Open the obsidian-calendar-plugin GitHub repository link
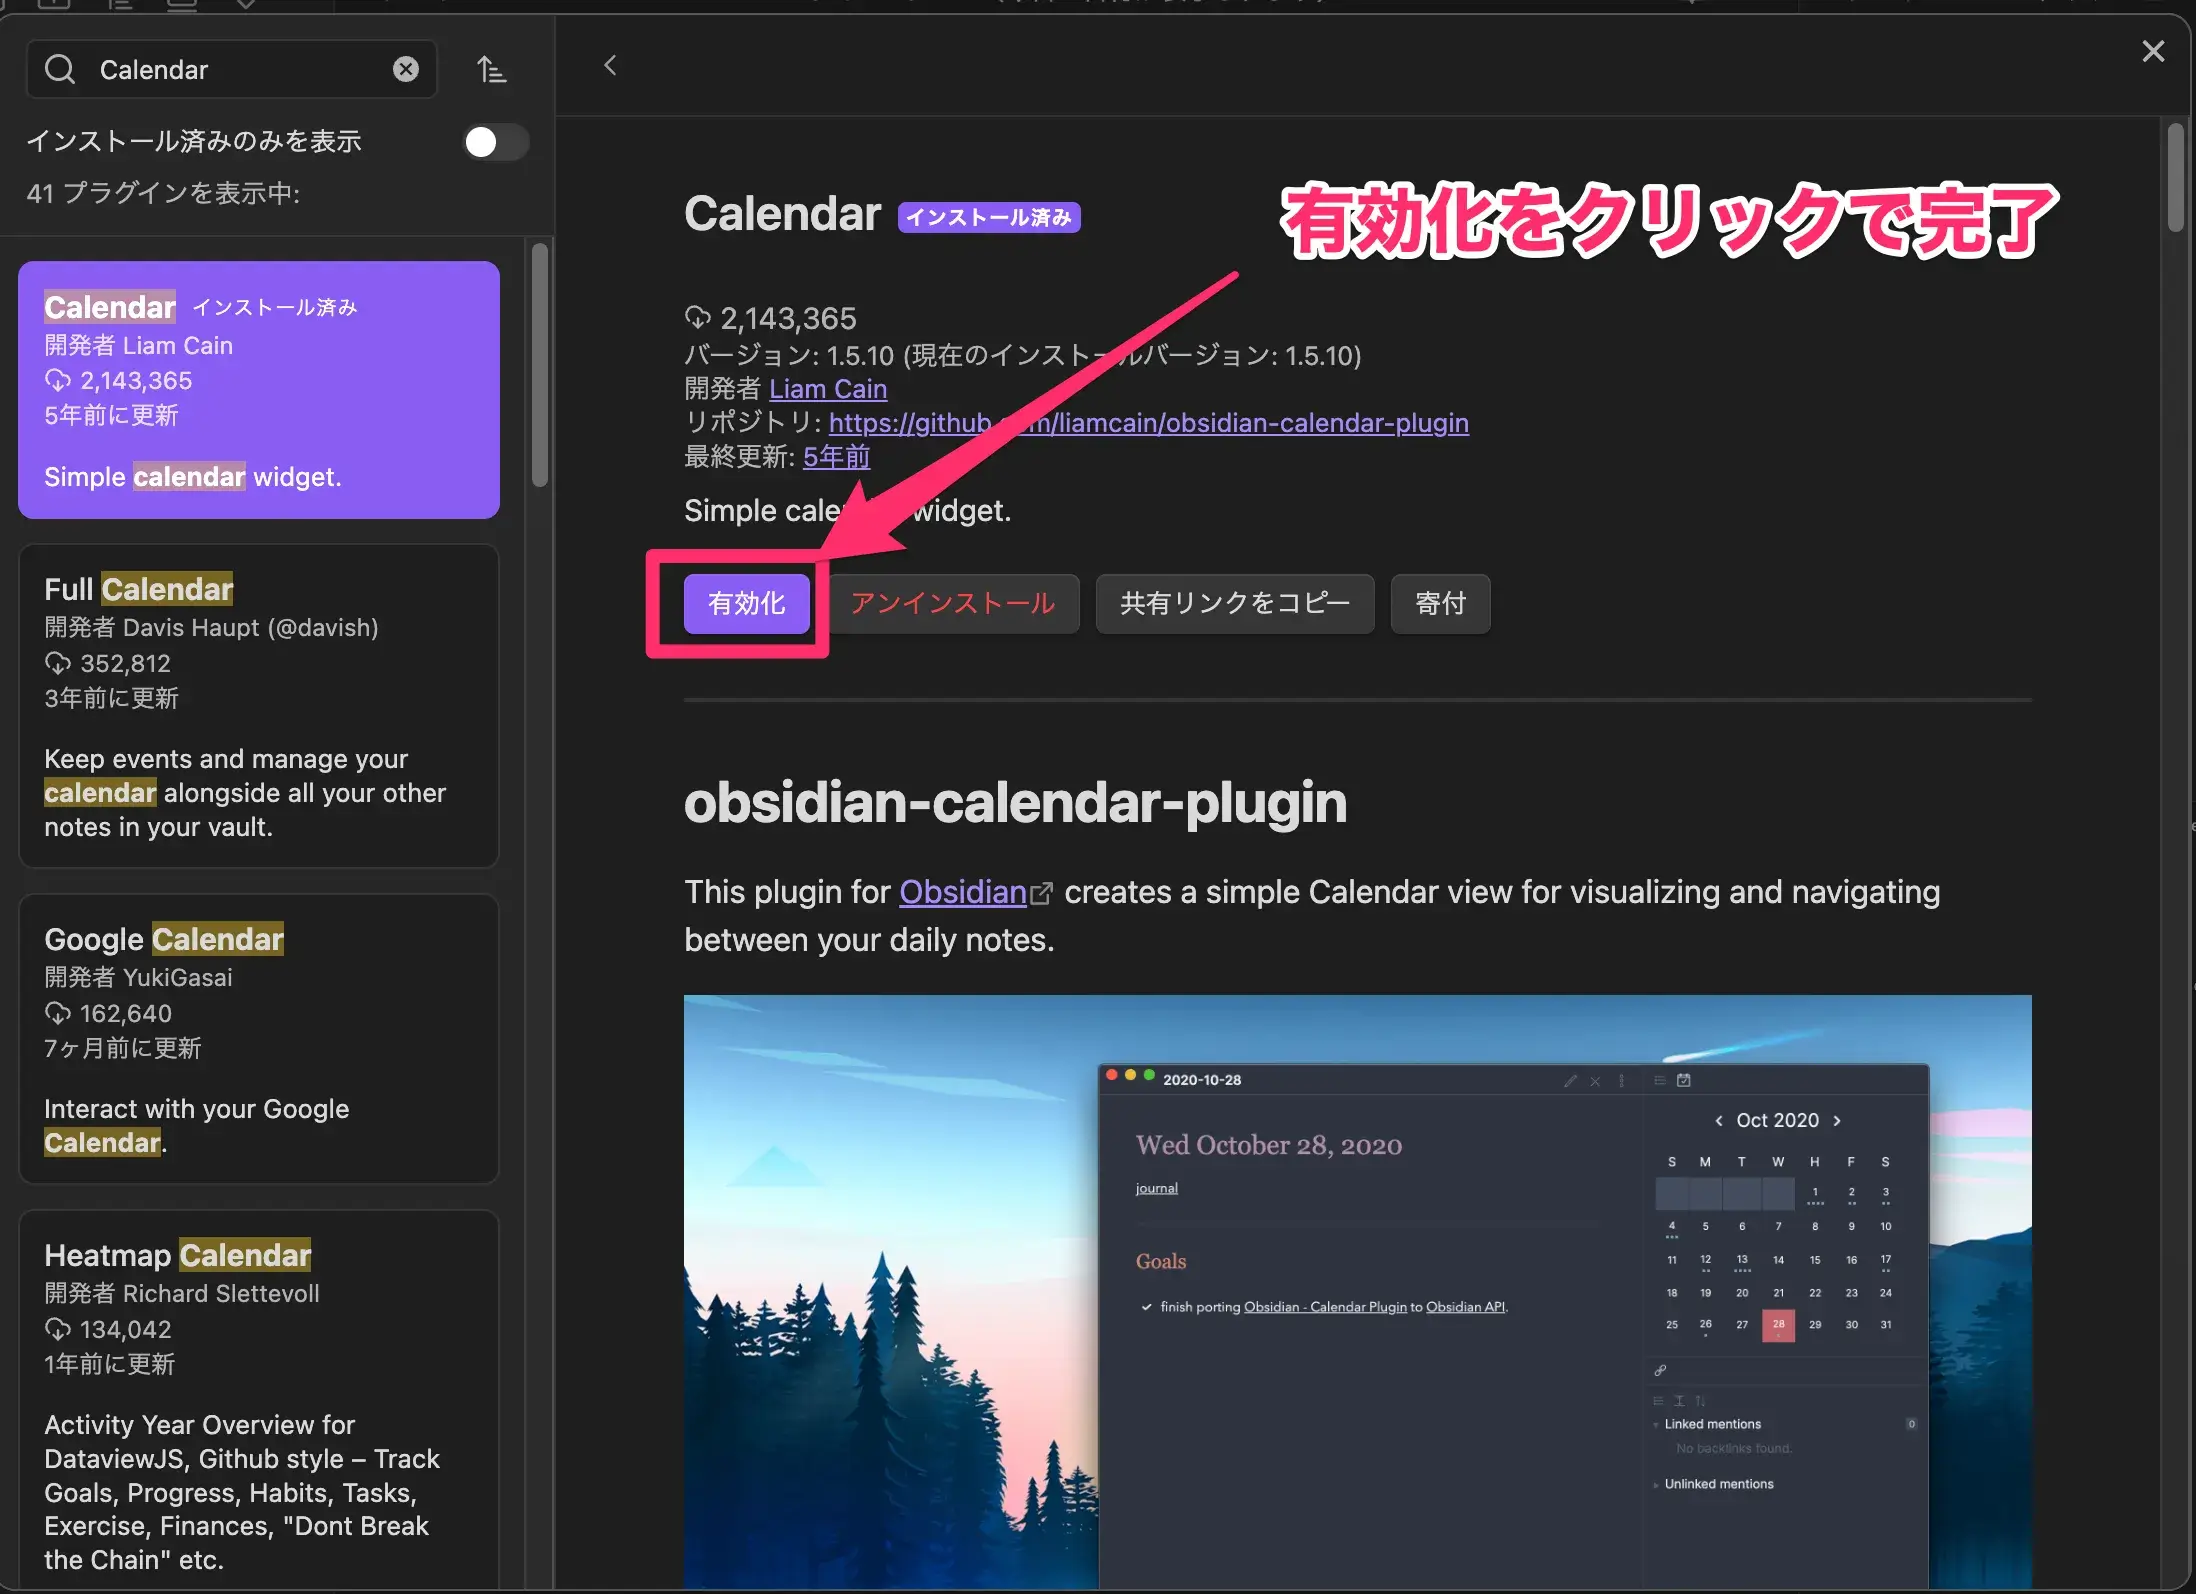The image size is (2196, 1594). tap(1149, 423)
